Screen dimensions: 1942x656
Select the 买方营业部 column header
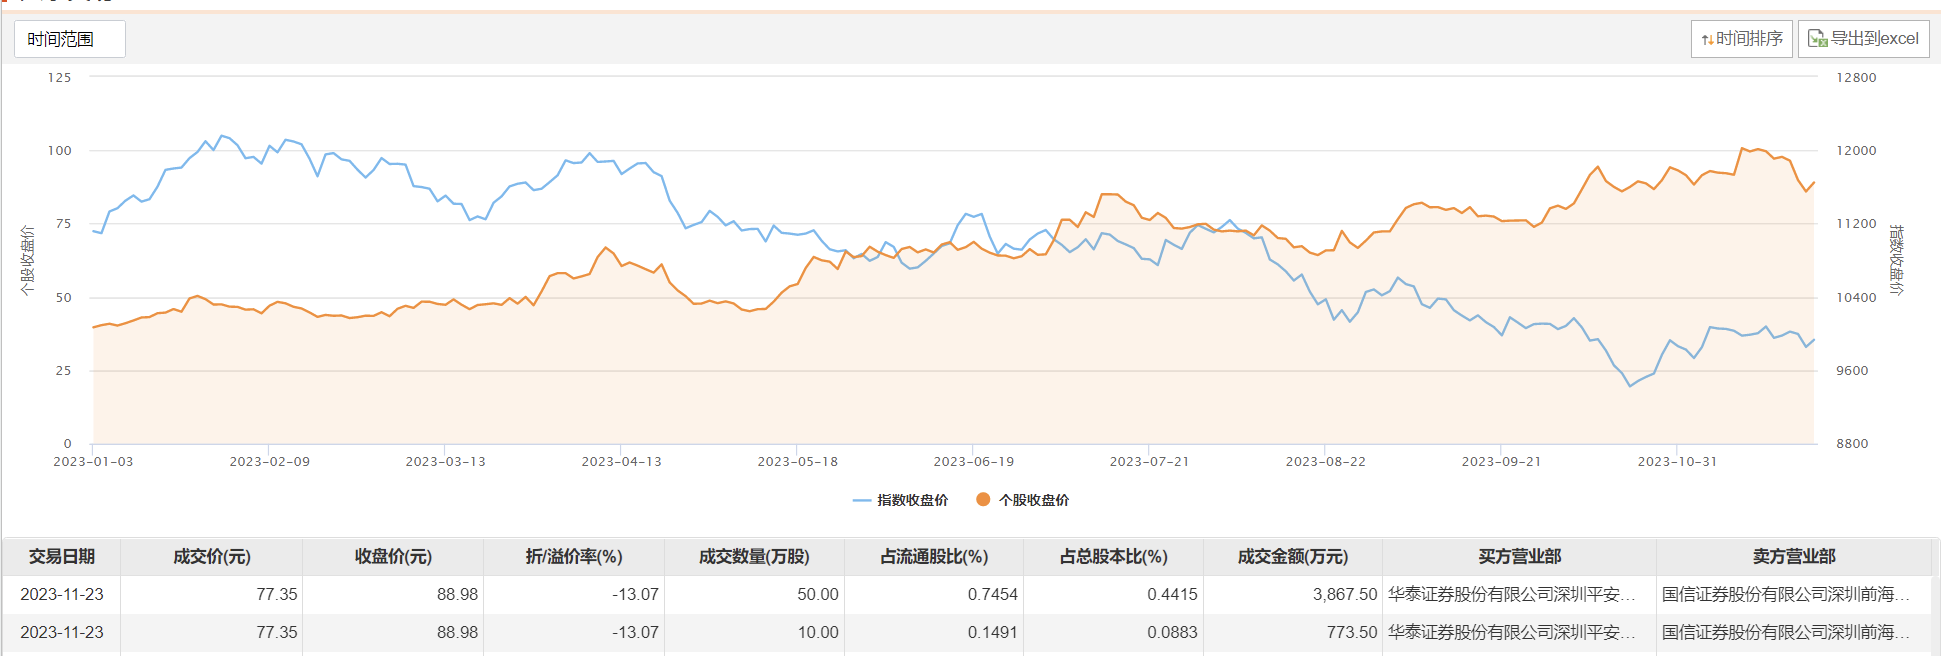click(x=1519, y=557)
